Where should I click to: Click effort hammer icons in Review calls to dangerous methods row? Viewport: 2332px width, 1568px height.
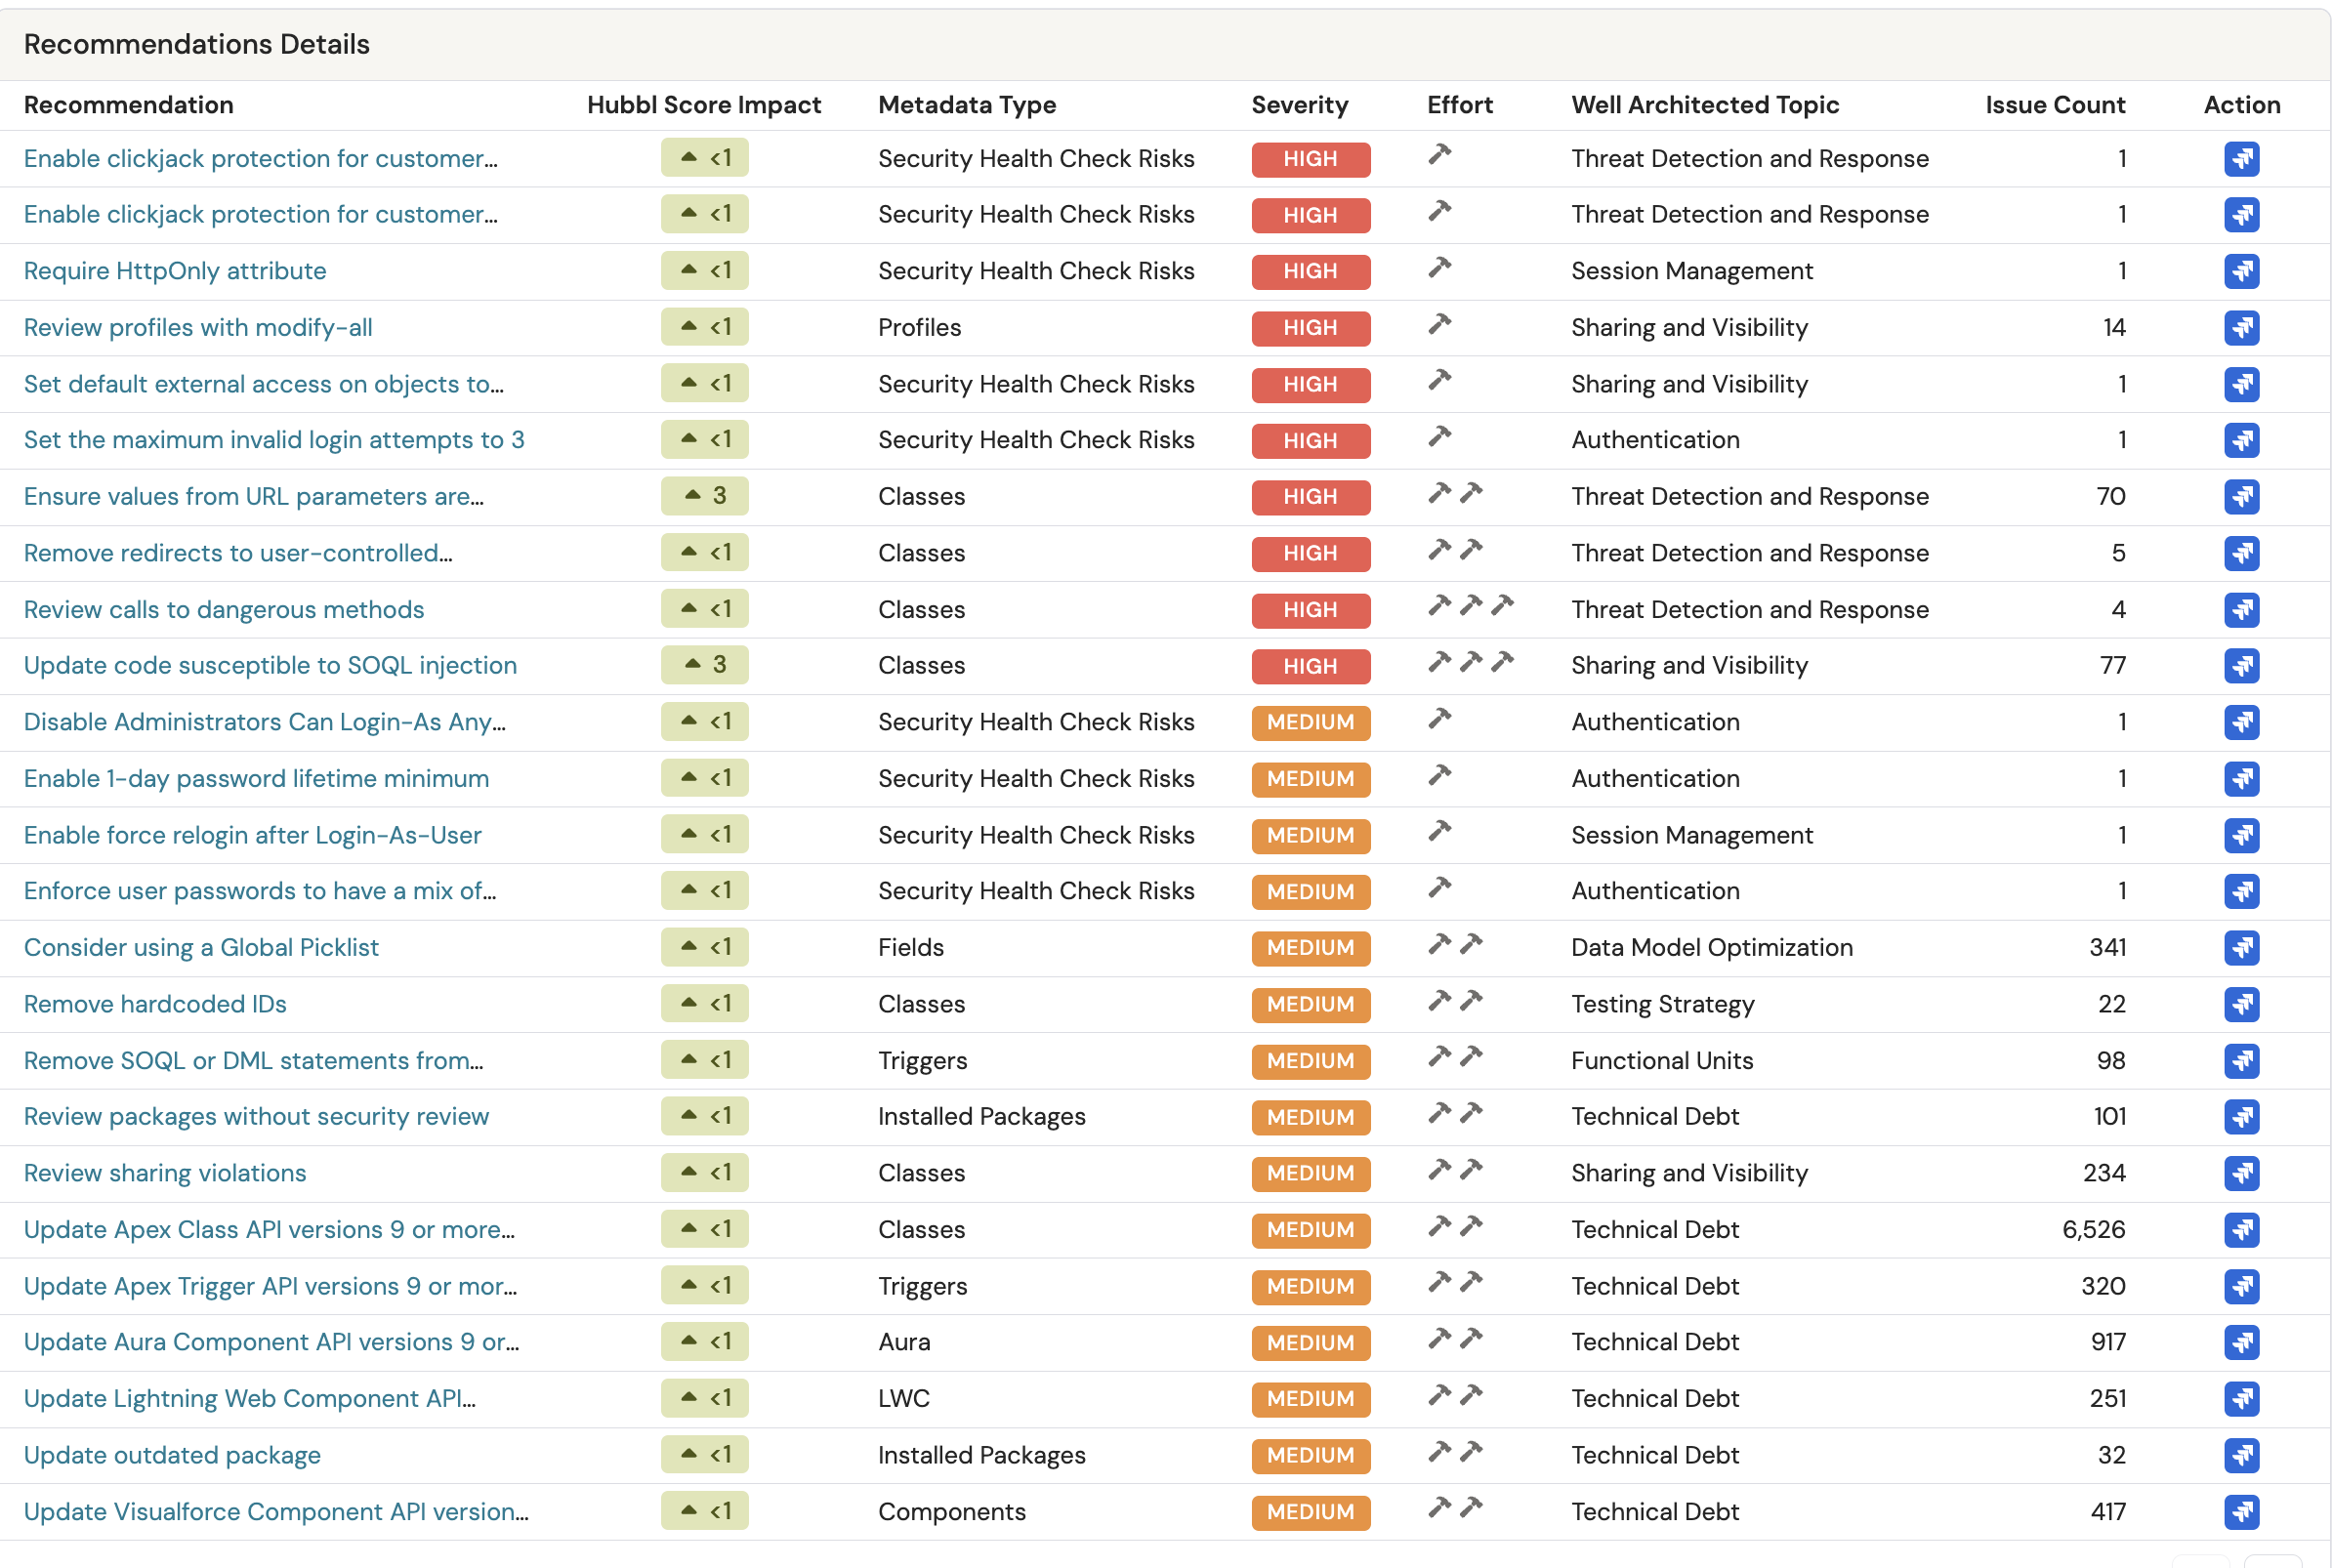(1469, 606)
